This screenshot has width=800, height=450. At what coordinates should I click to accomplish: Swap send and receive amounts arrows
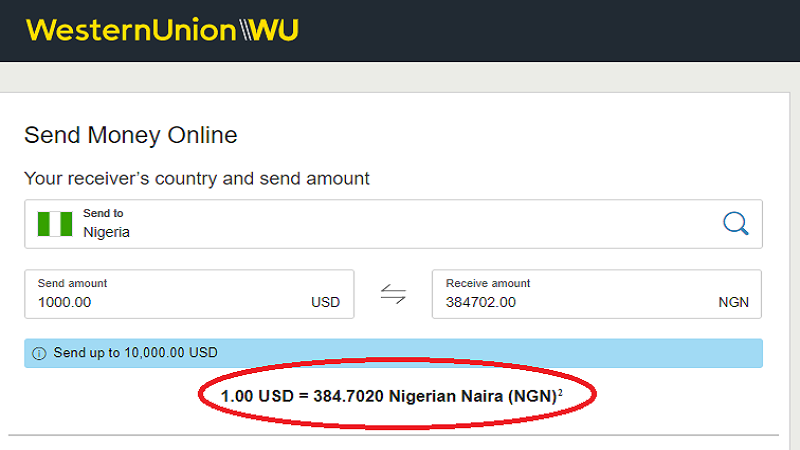pos(393,294)
